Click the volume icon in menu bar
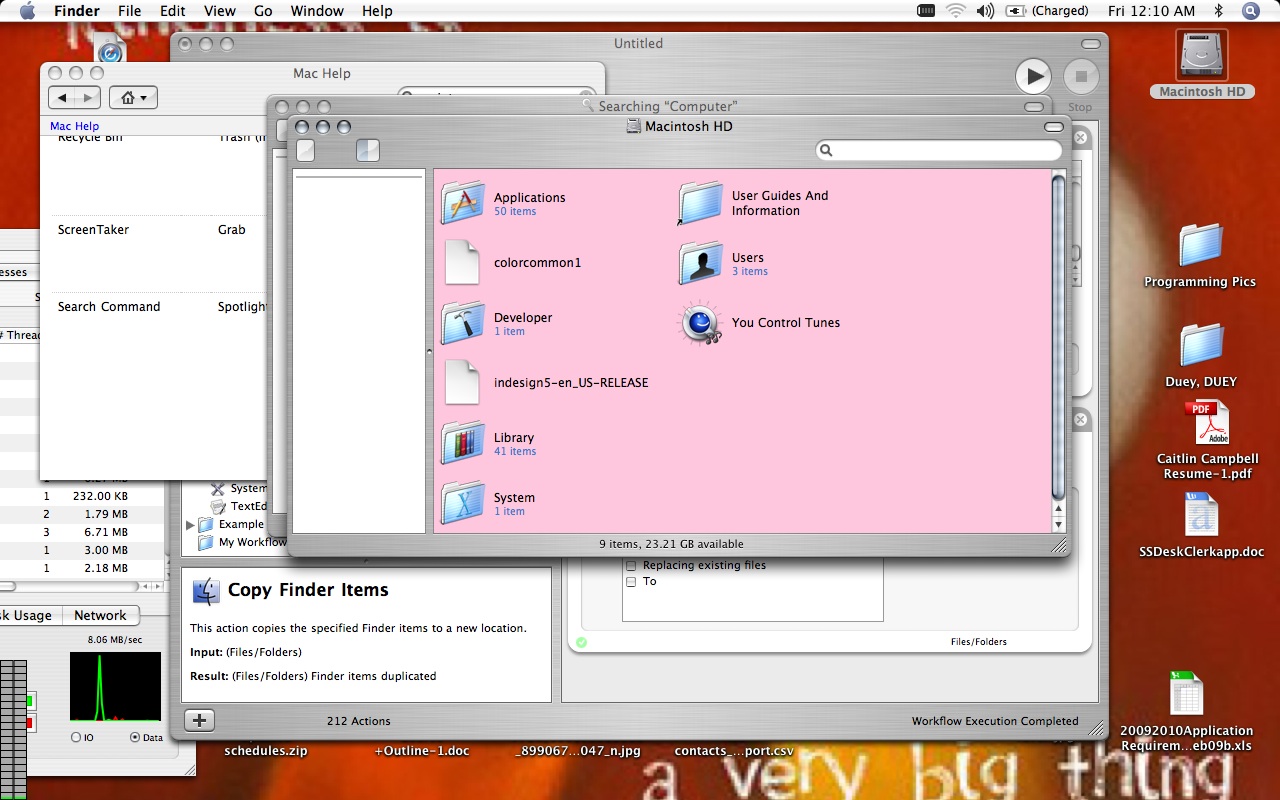 (985, 11)
